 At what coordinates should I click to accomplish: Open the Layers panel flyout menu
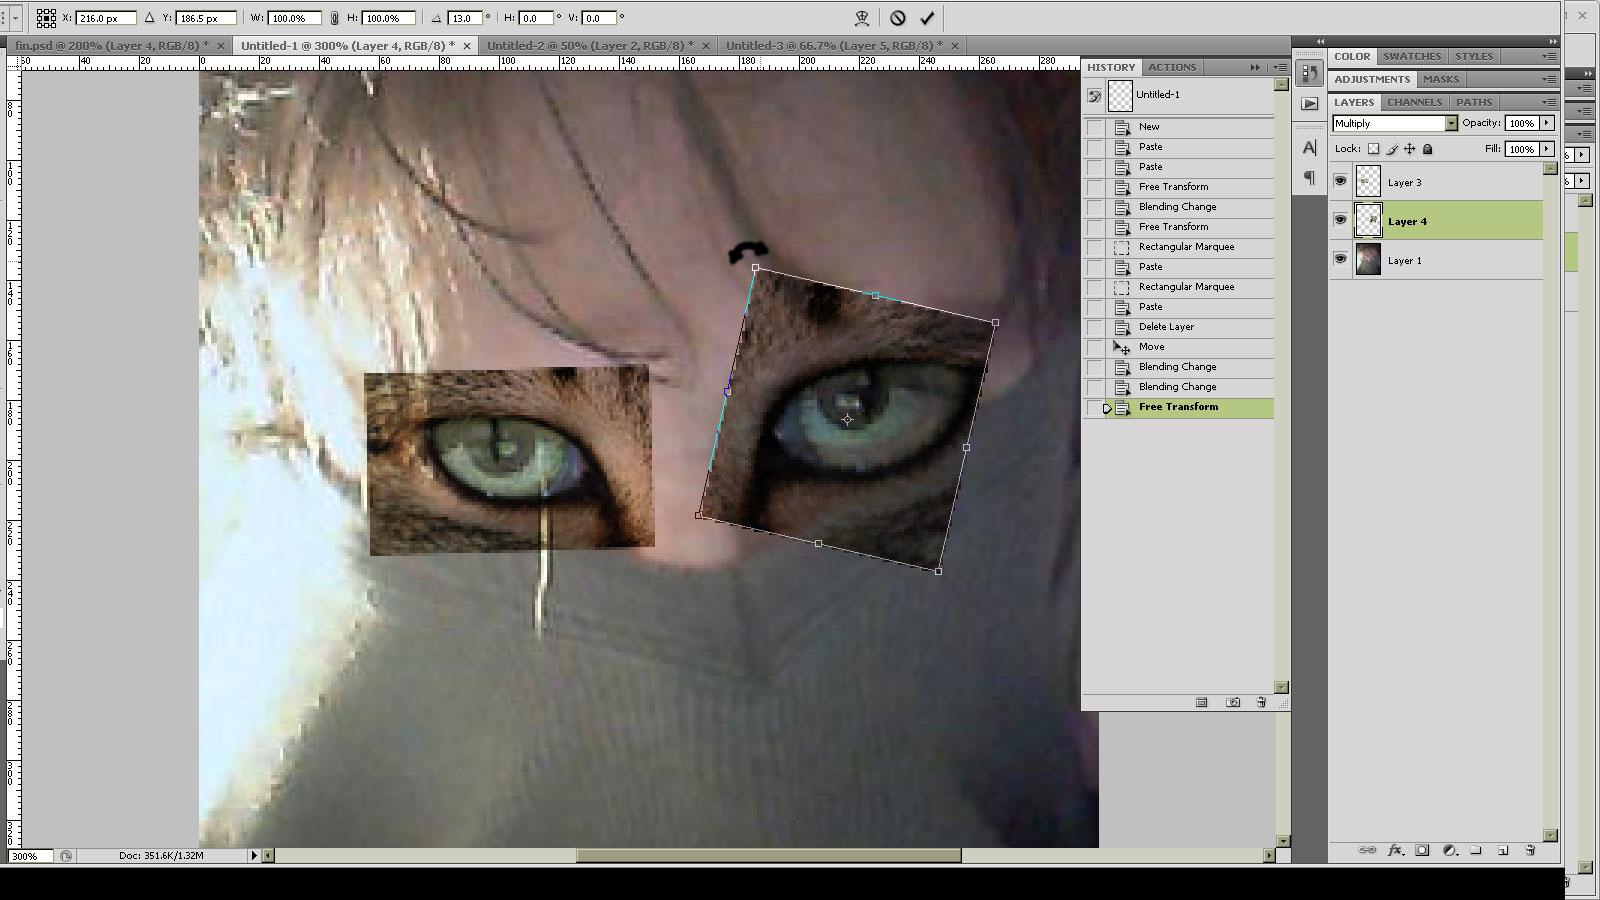[x=1549, y=102]
